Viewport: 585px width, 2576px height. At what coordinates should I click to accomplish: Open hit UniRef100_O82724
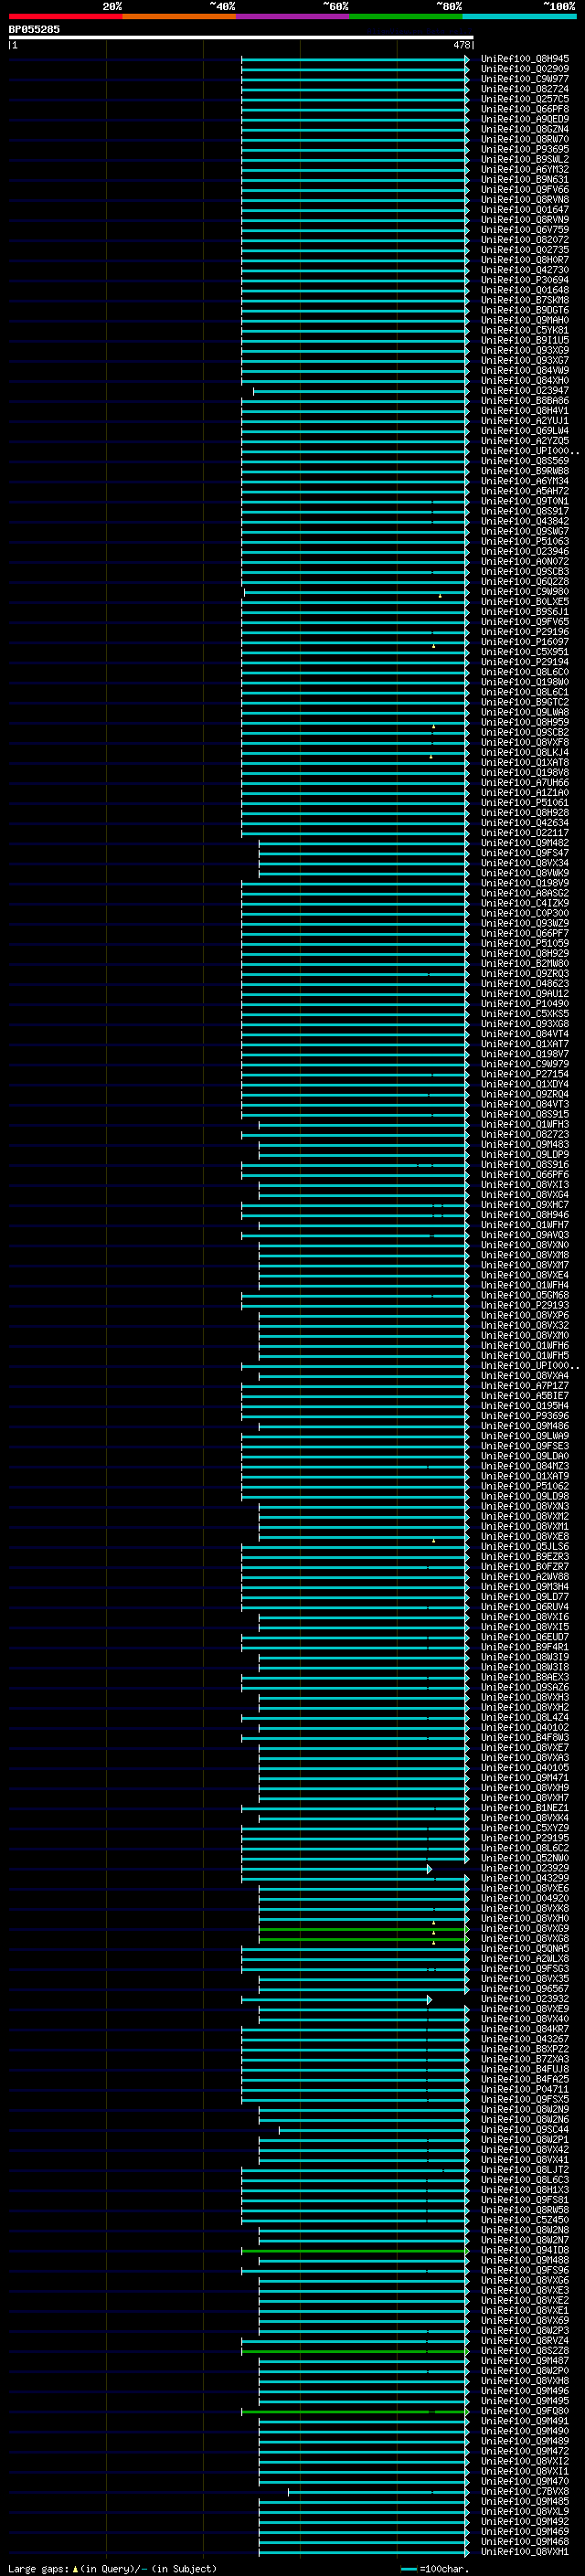(x=525, y=89)
